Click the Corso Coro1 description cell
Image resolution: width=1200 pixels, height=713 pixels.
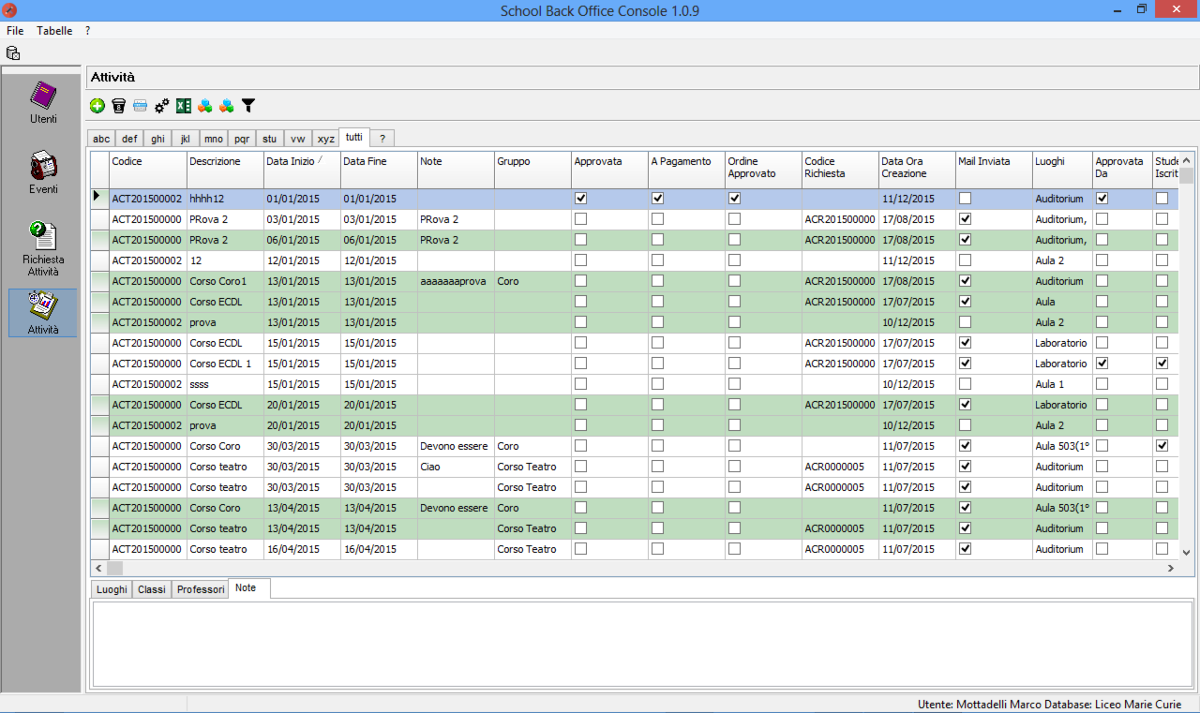coord(225,281)
